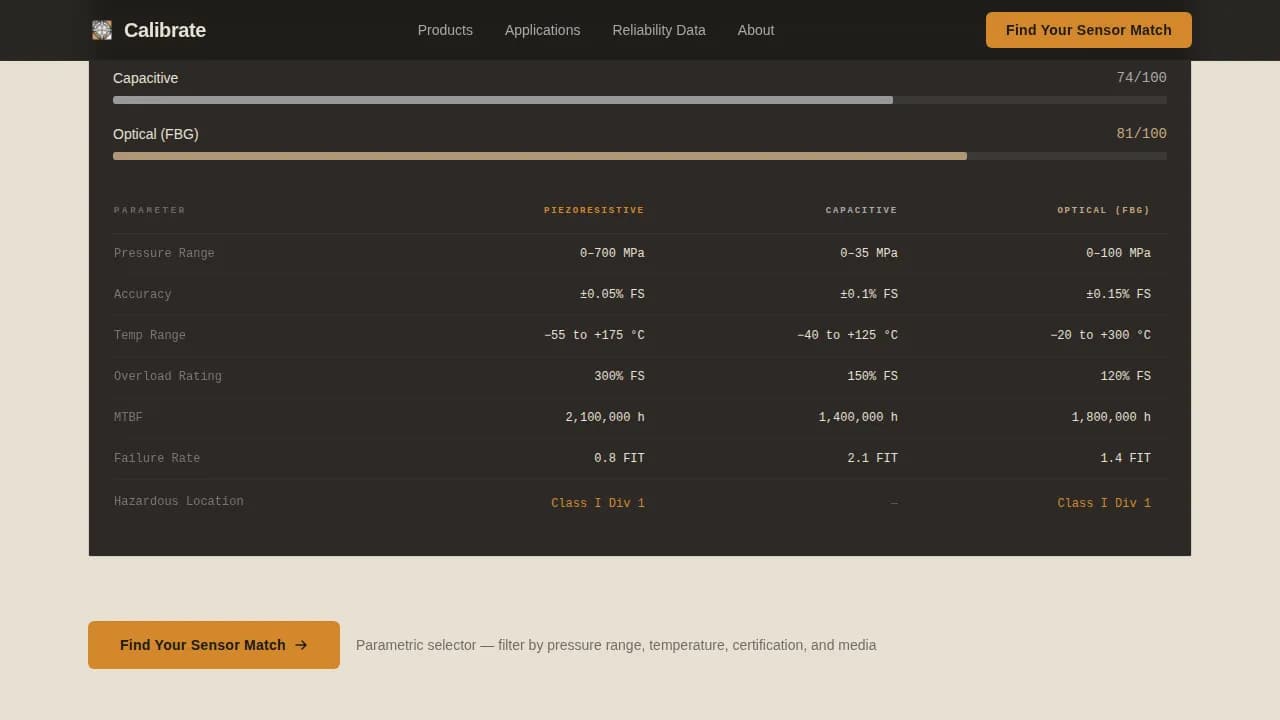
Task: Click the Parametric selector description text
Action: click(x=616, y=645)
